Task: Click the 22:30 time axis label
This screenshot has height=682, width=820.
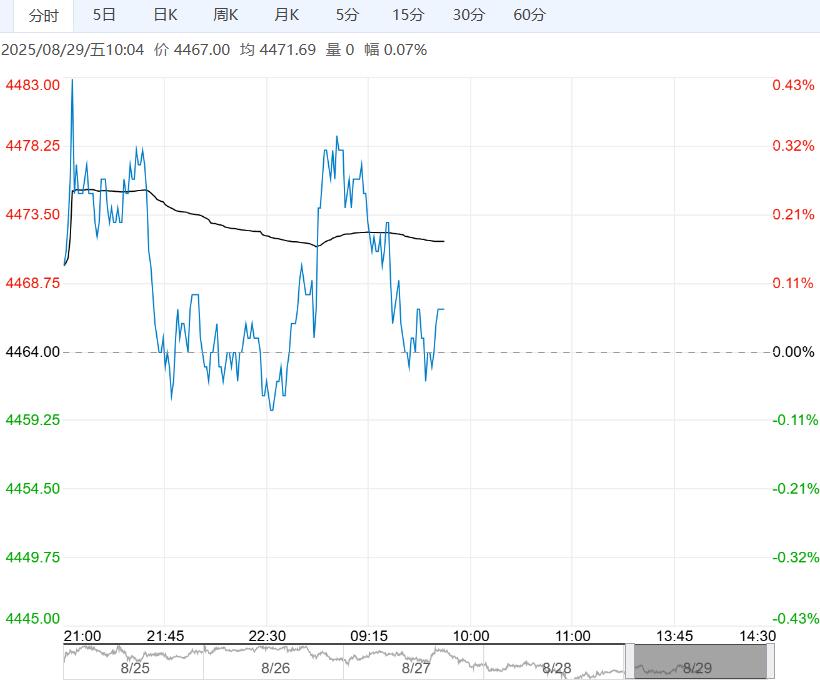Action: [267, 636]
